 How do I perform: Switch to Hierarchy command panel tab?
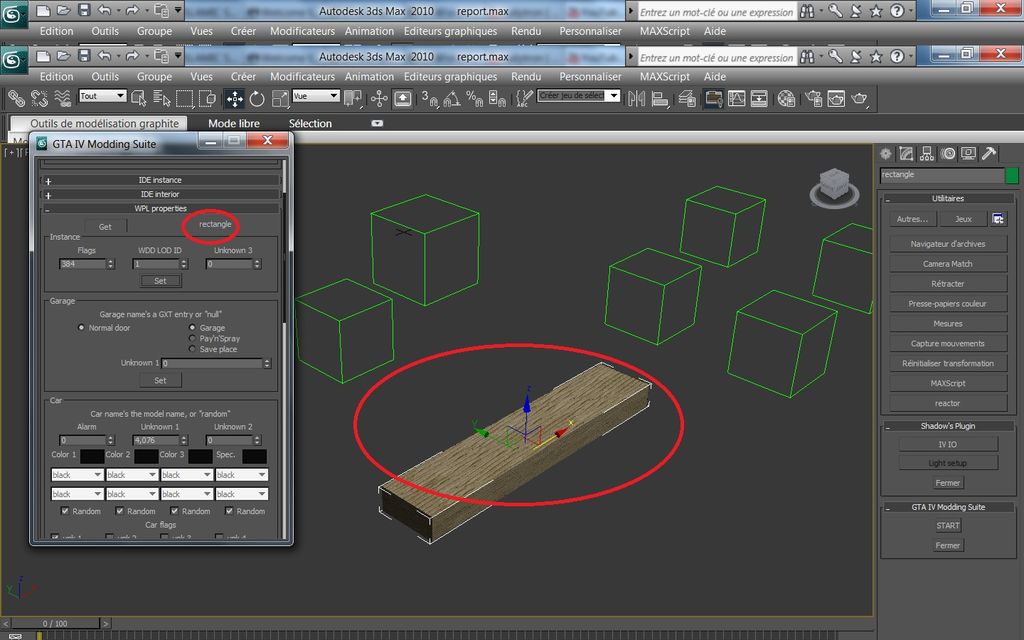click(x=927, y=154)
